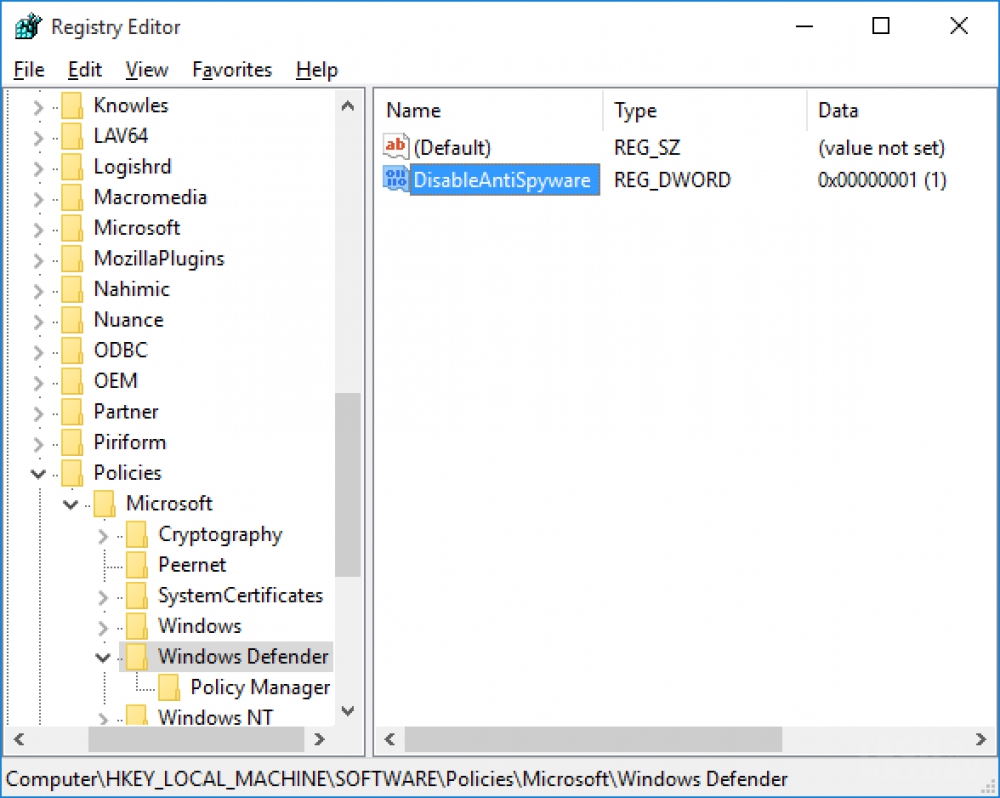Expand the Cryptography key

click(x=103, y=535)
